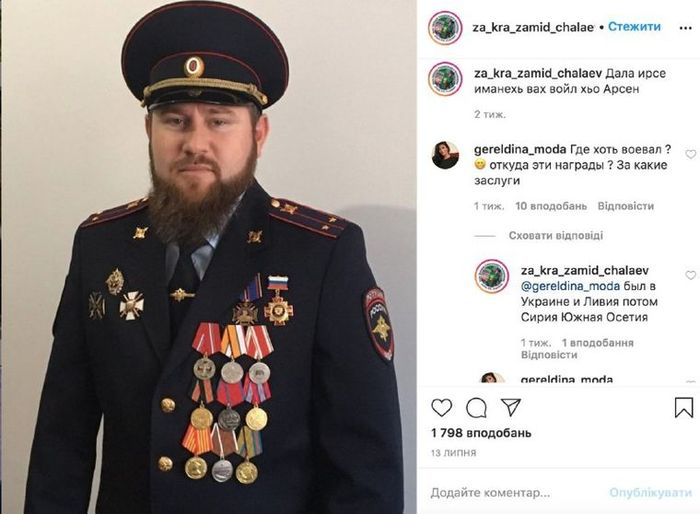The image size is (700, 514).
Task: Save the post with the bookmark icon
Action: coord(683,407)
